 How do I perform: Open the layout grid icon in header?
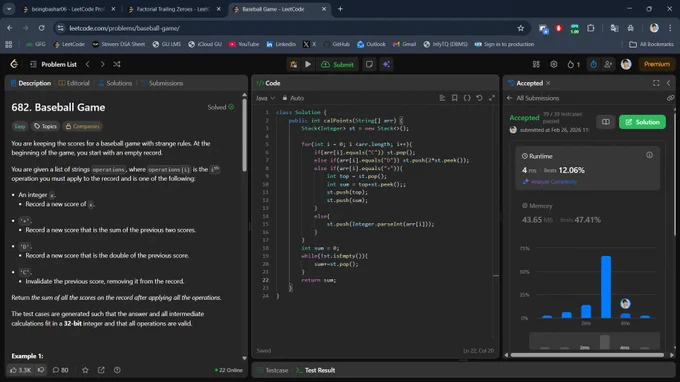(536, 64)
